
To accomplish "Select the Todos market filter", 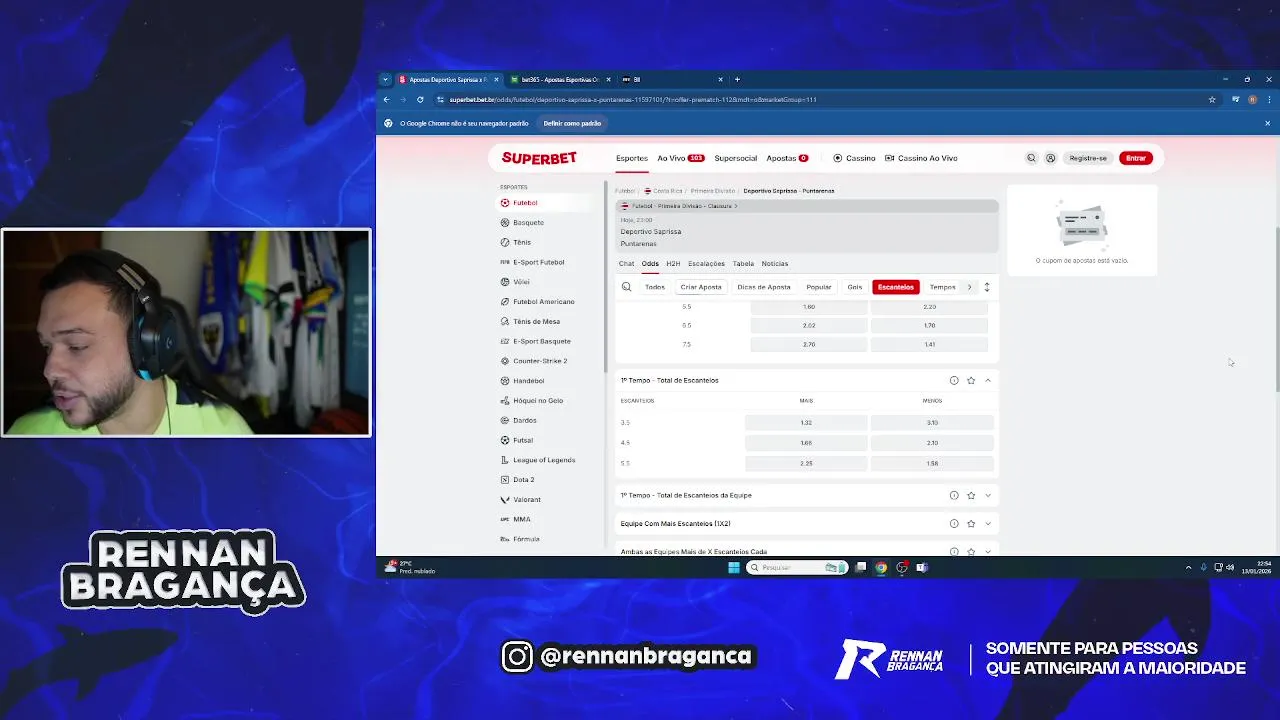I will pos(655,287).
